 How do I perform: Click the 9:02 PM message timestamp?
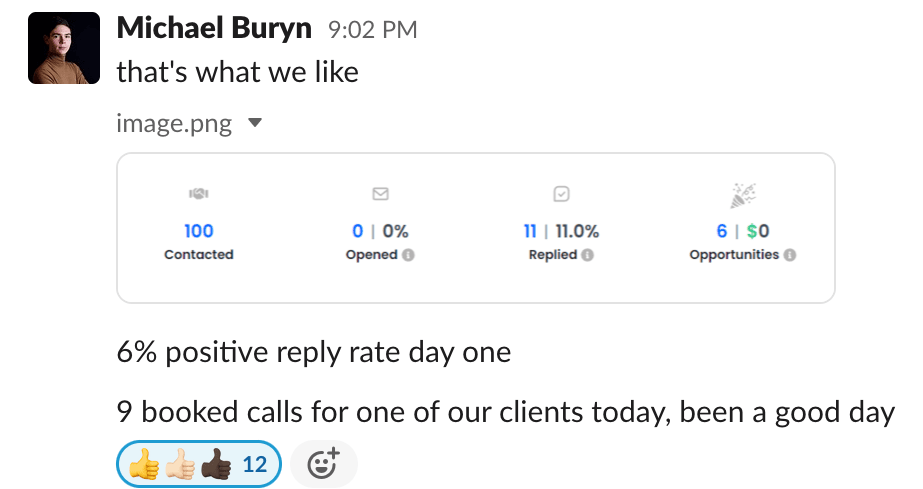[372, 31]
